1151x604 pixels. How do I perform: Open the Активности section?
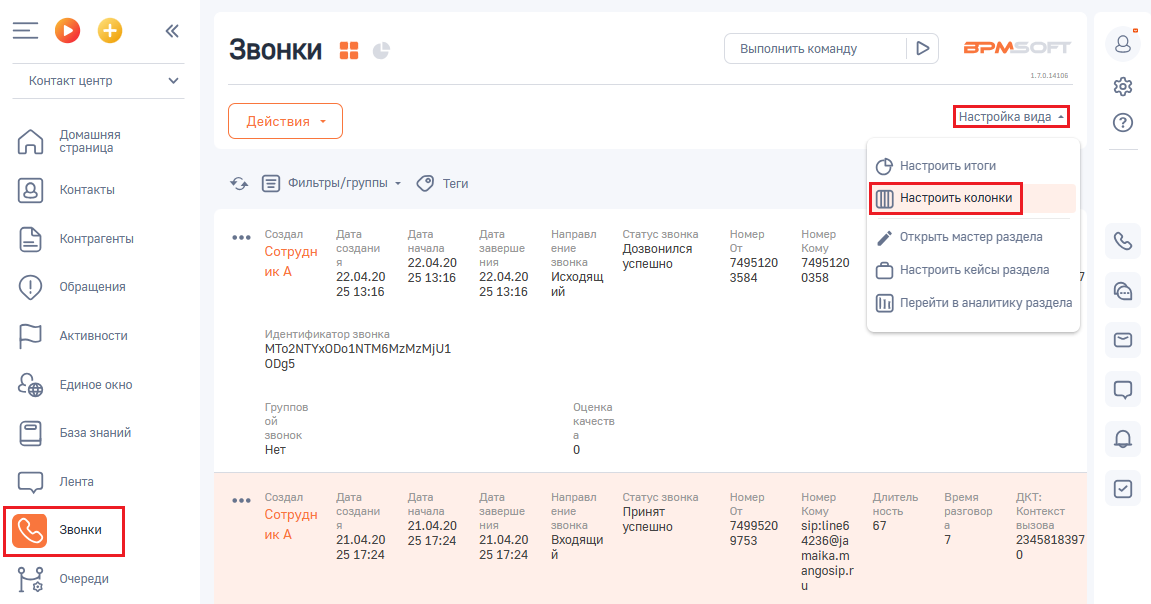[73, 335]
